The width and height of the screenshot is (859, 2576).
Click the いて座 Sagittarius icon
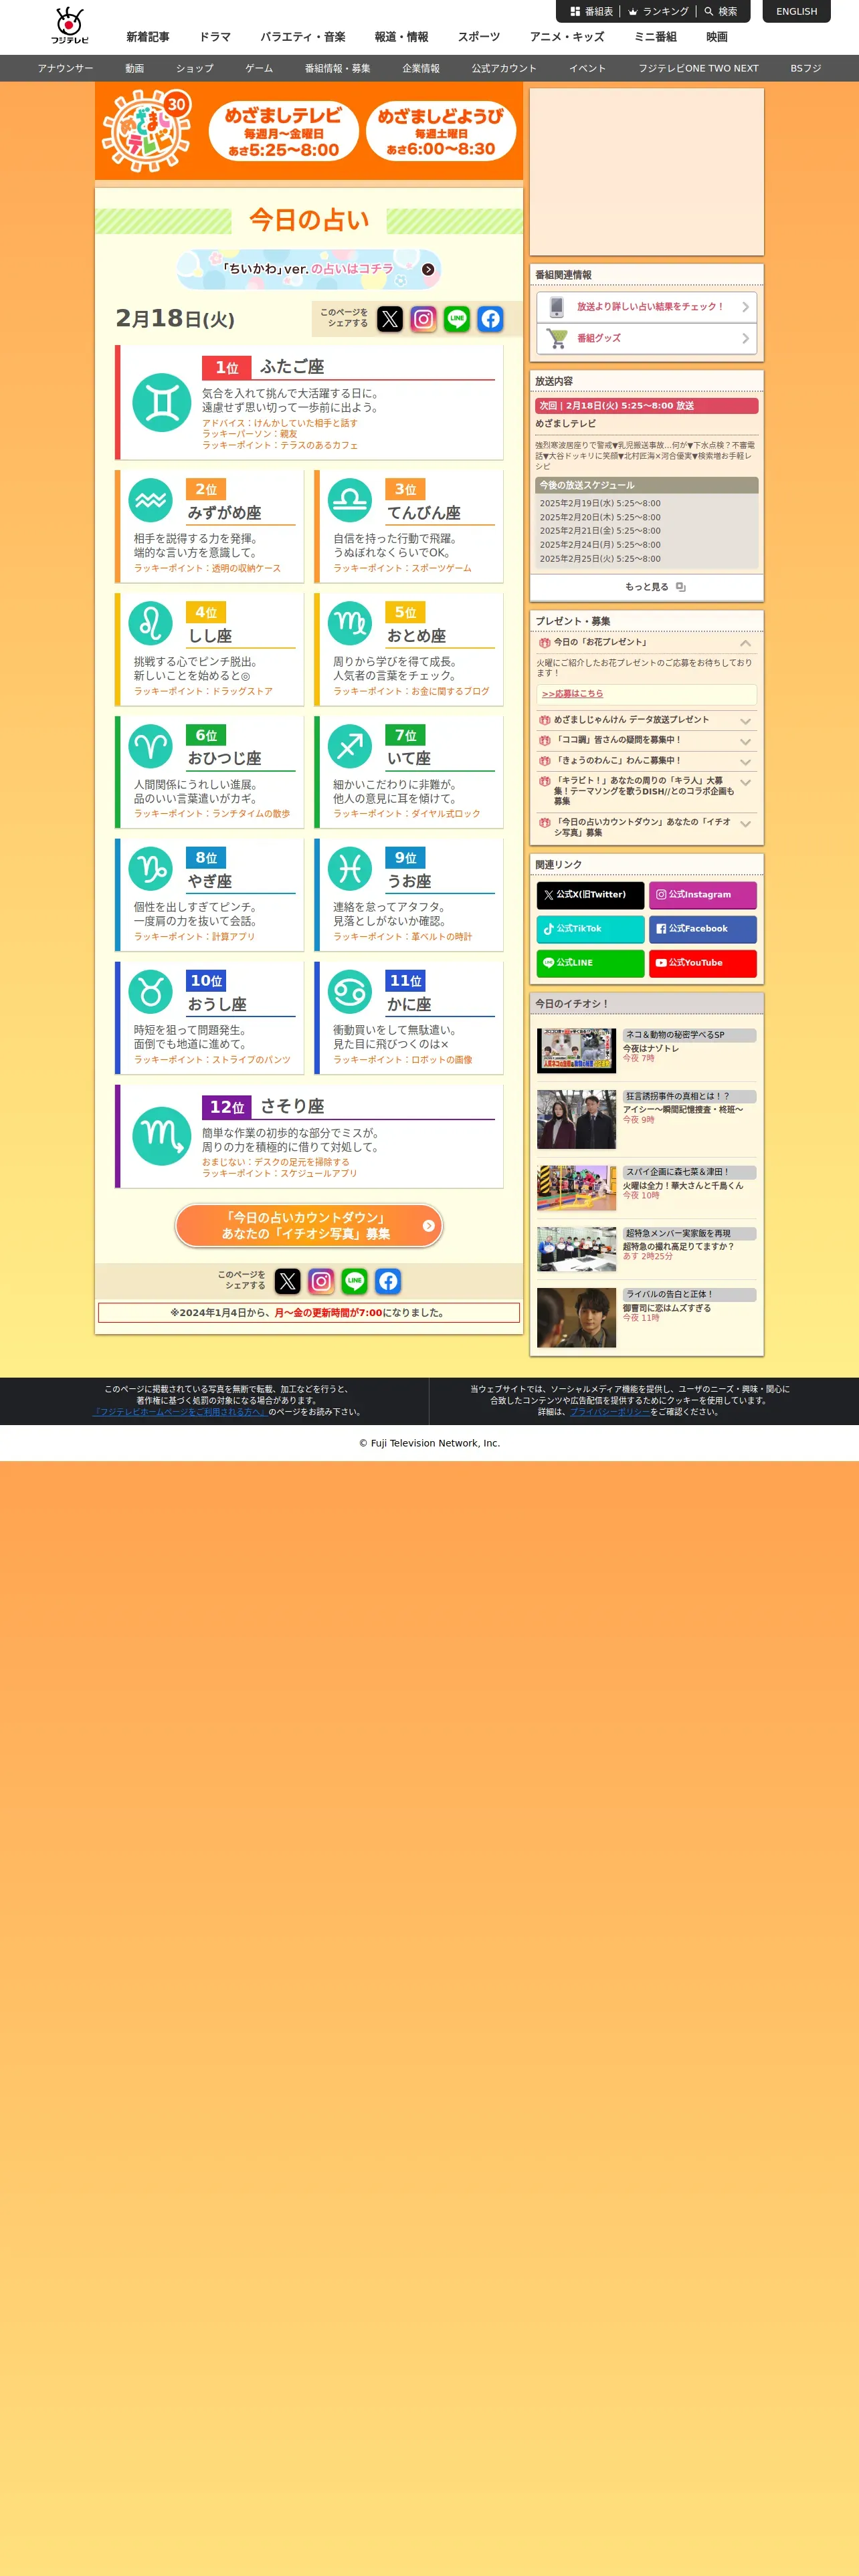coord(350,746)
